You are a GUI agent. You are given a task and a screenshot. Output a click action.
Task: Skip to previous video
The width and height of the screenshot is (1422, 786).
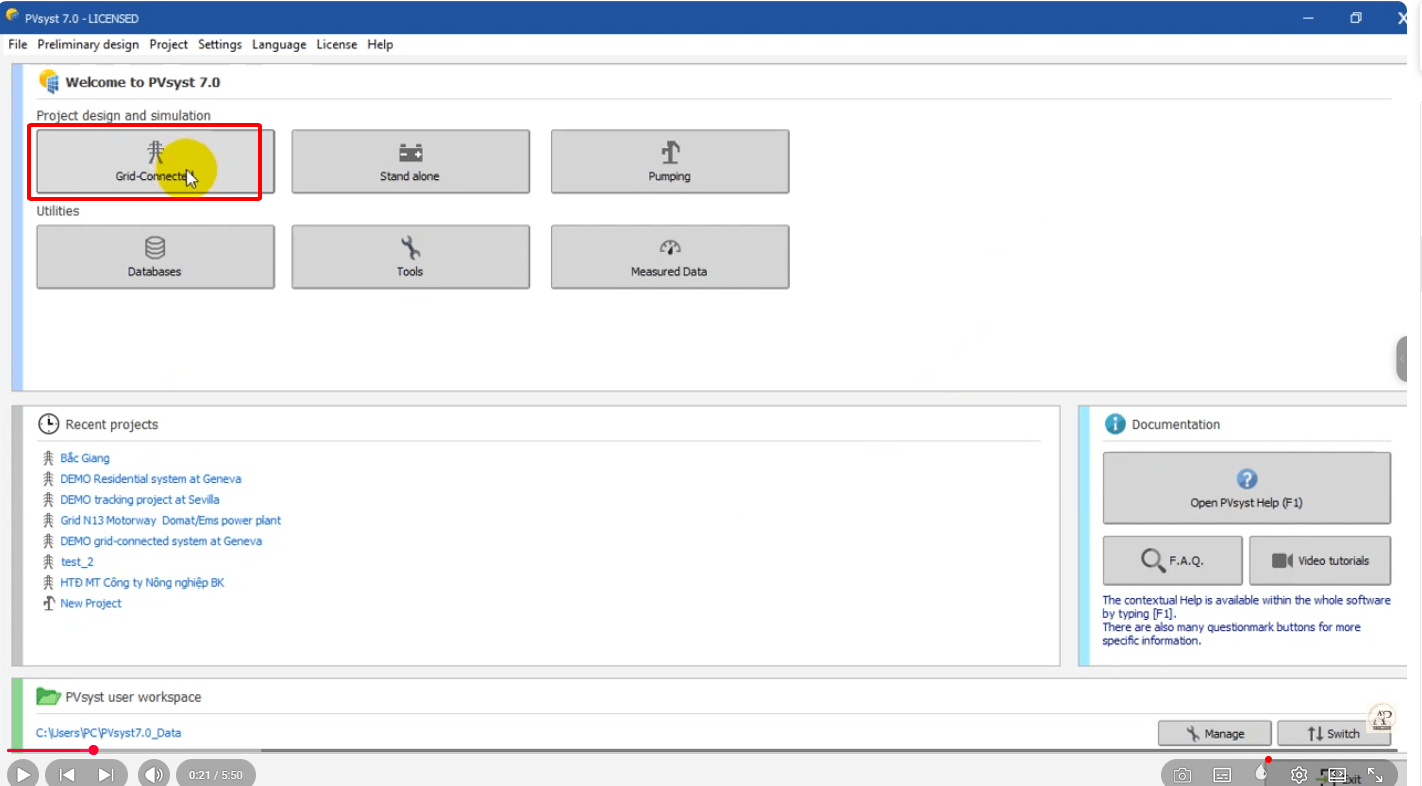[67, 774]
